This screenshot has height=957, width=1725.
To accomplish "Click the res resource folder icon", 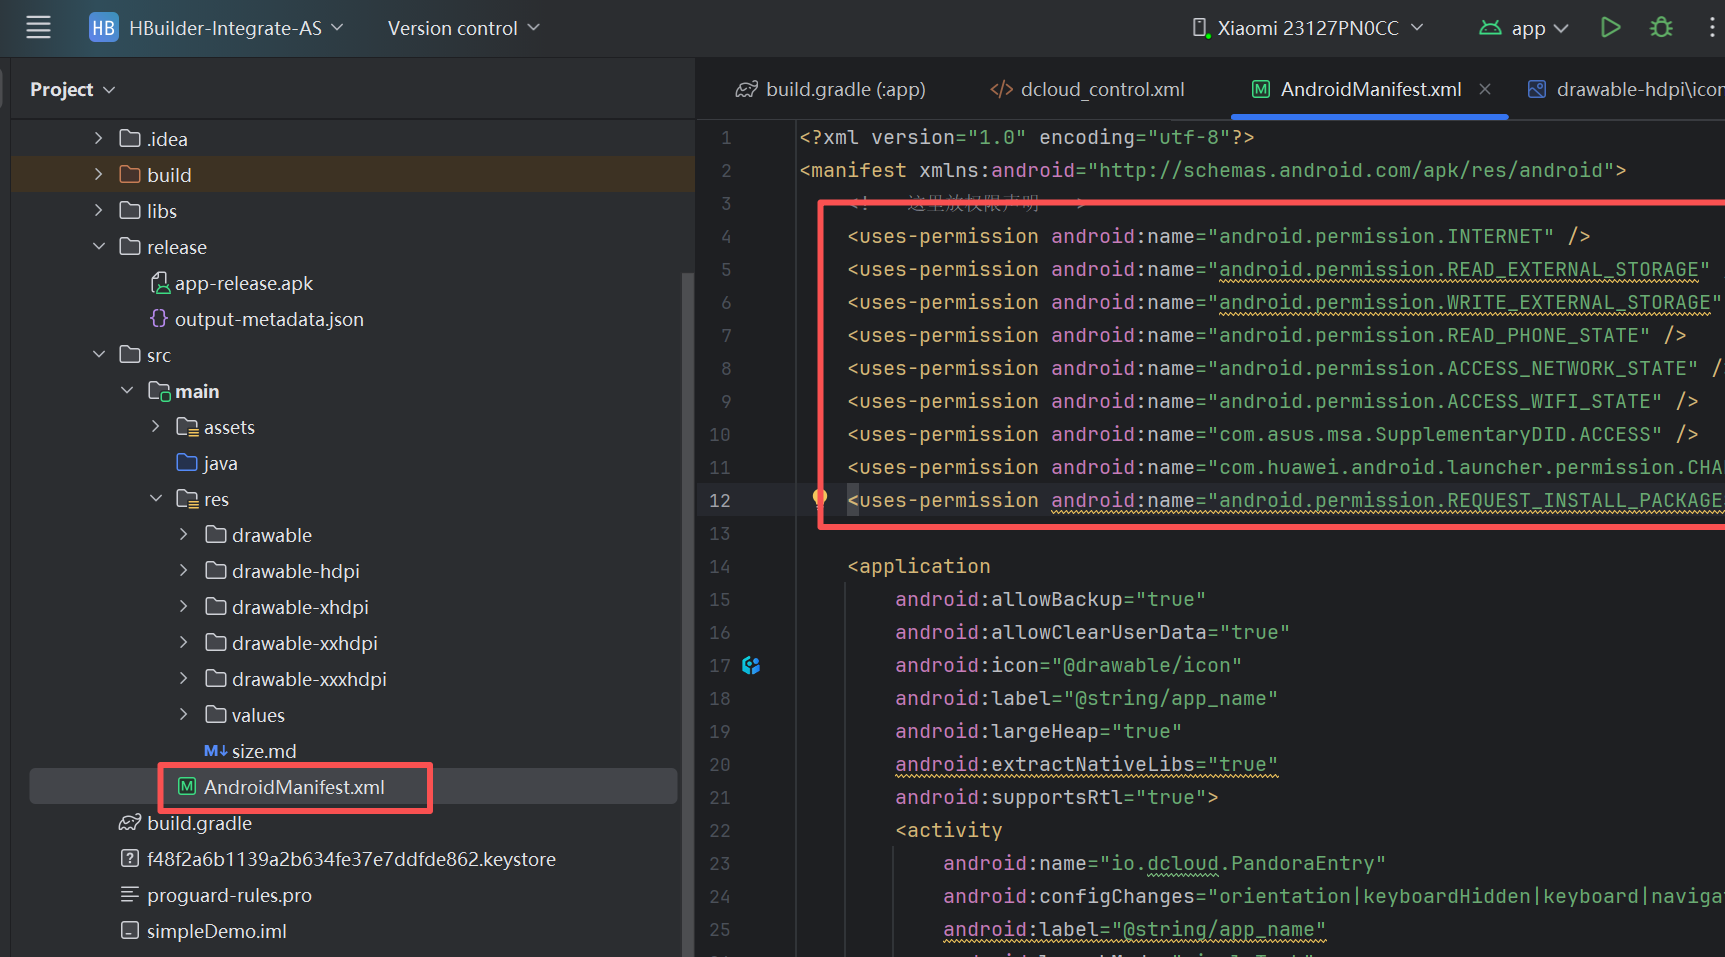I will [187, 499].
